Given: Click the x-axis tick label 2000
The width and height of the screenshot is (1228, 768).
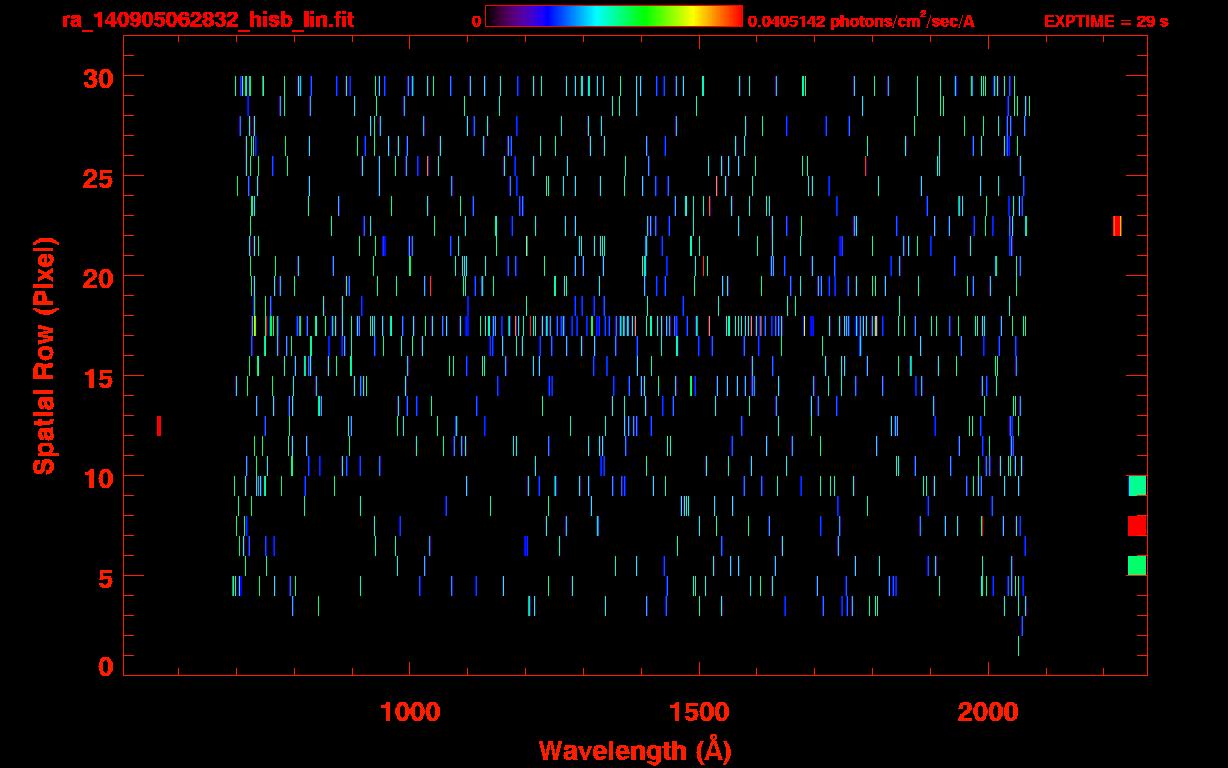Looking at the screenshot, I should pyautogui.click(x=988, y=711).
